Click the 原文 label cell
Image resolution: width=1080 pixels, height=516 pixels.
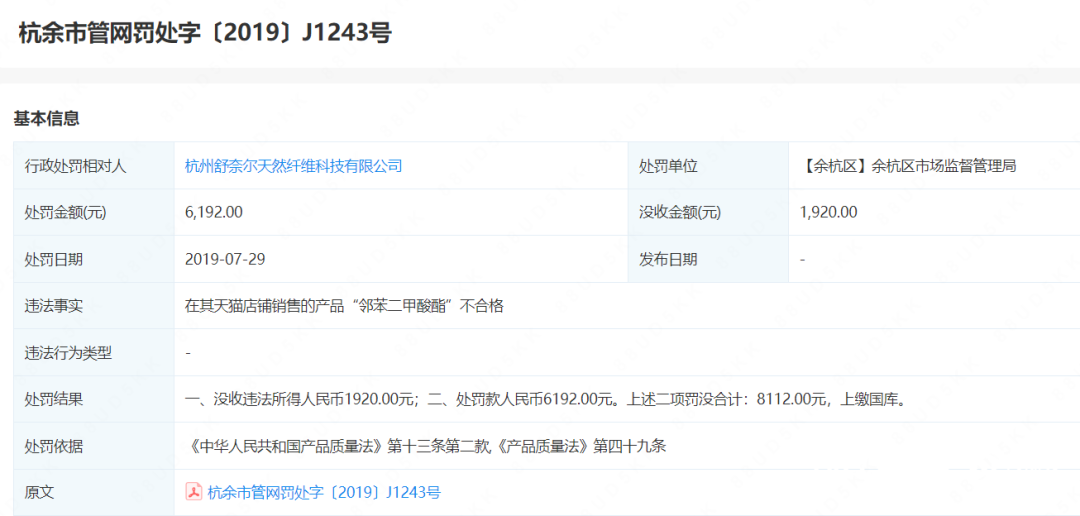tap(94, 493)
